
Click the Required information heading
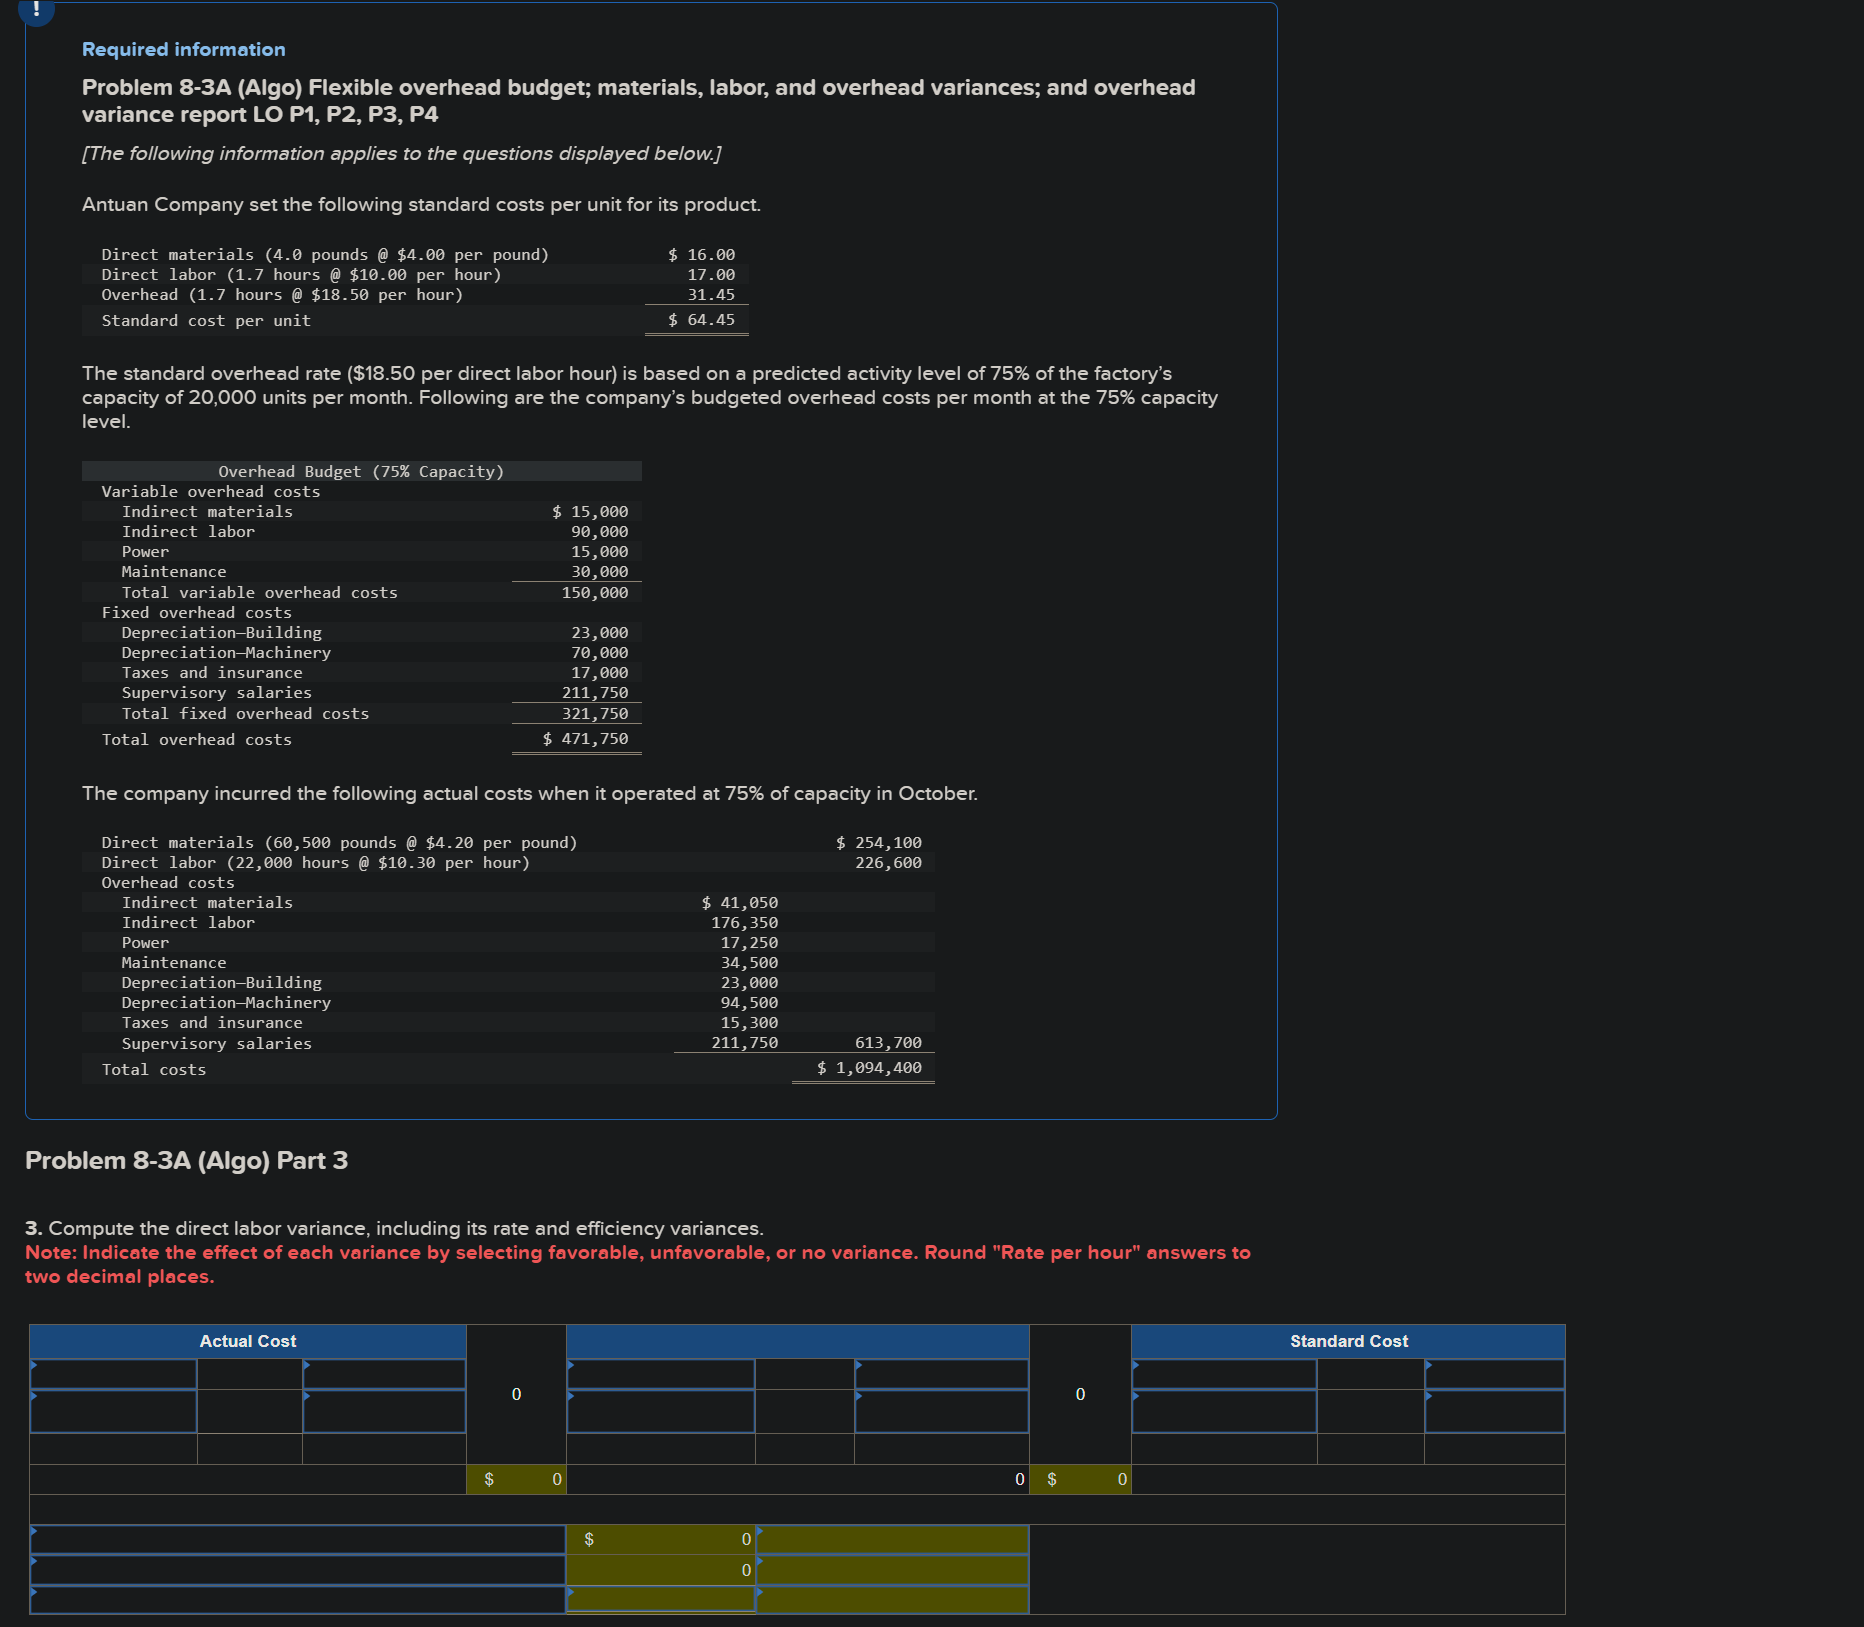[x=183, y=49]
